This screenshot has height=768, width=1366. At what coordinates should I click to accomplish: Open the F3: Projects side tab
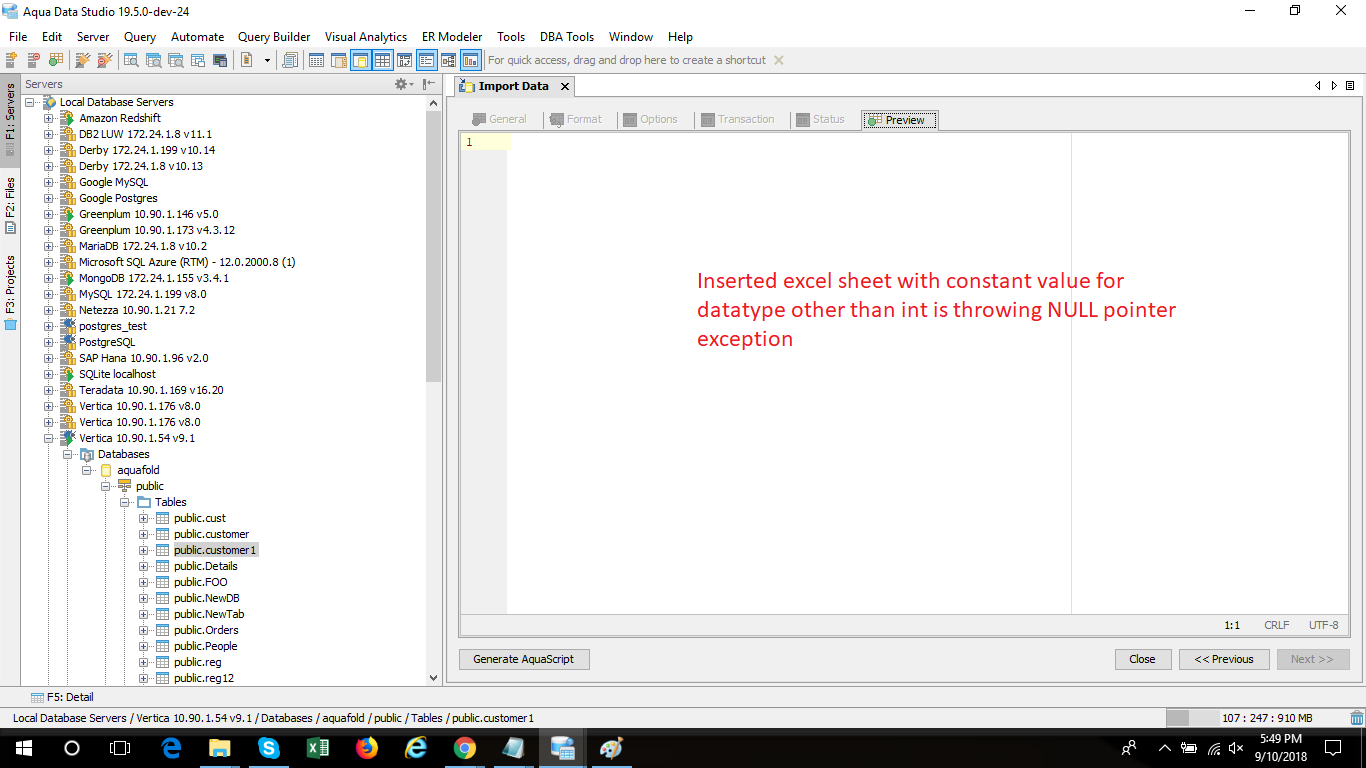(10, 292)
